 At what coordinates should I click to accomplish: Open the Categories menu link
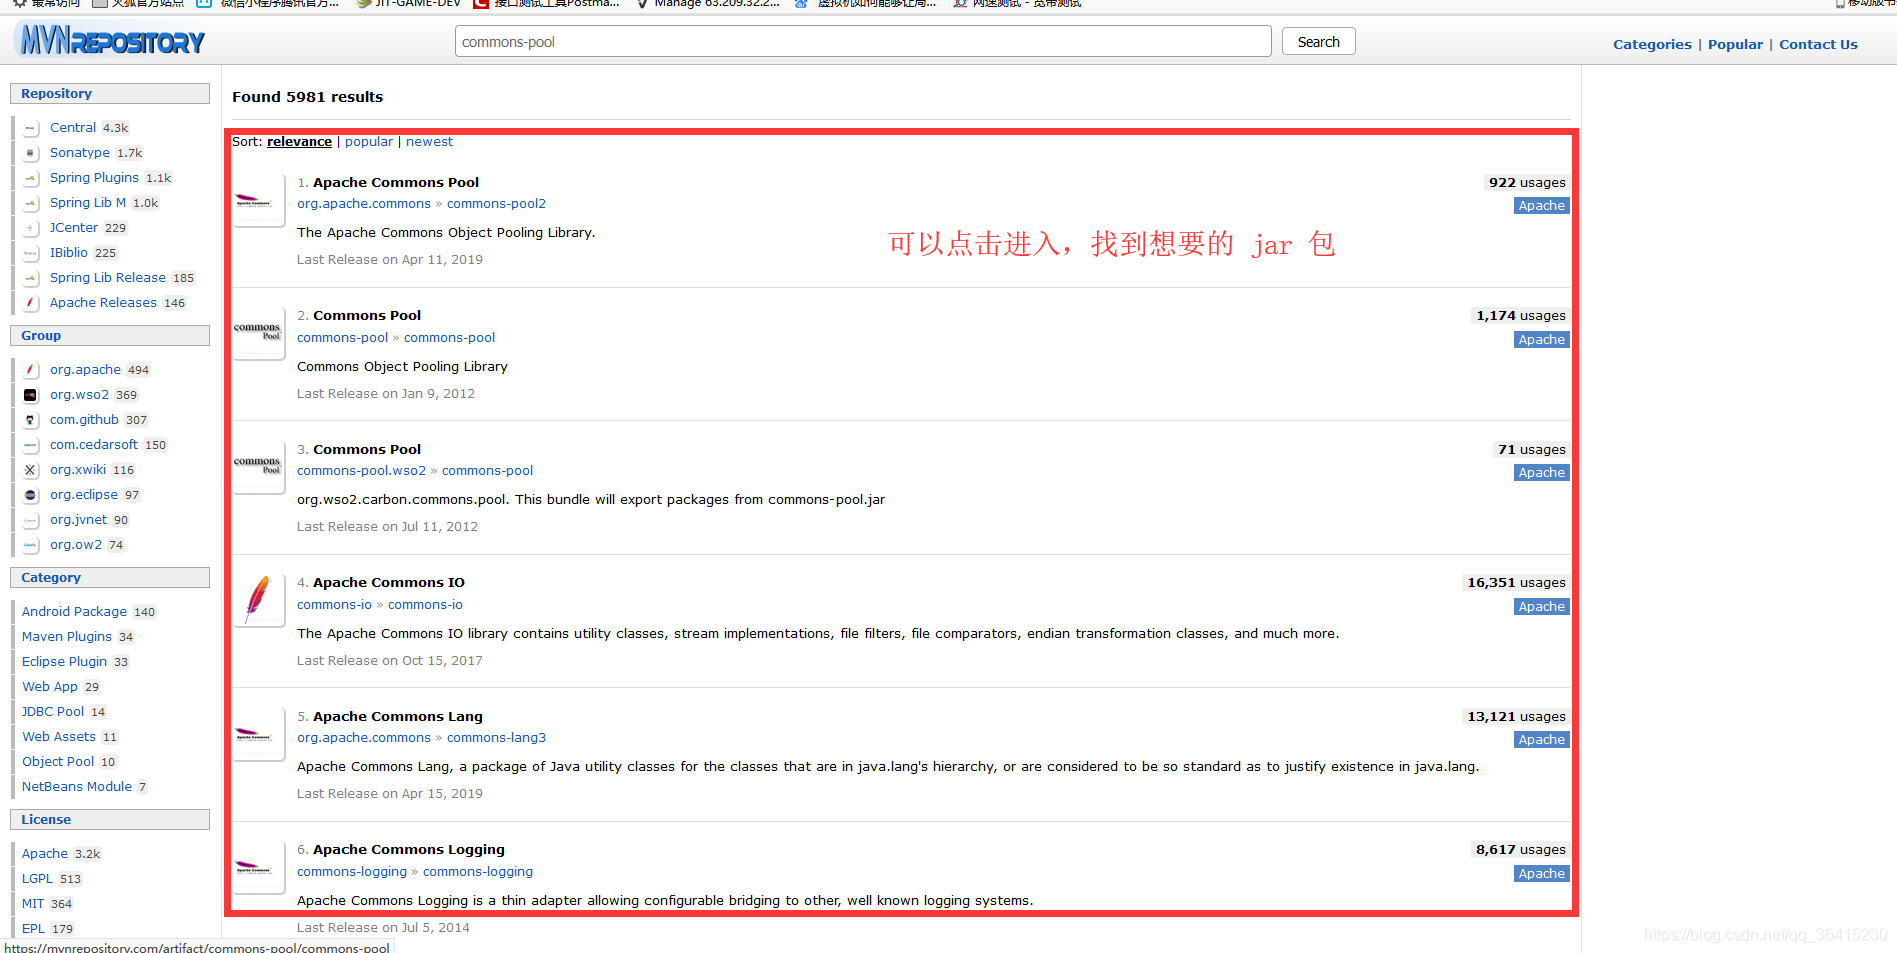[x=1652, y=44]
